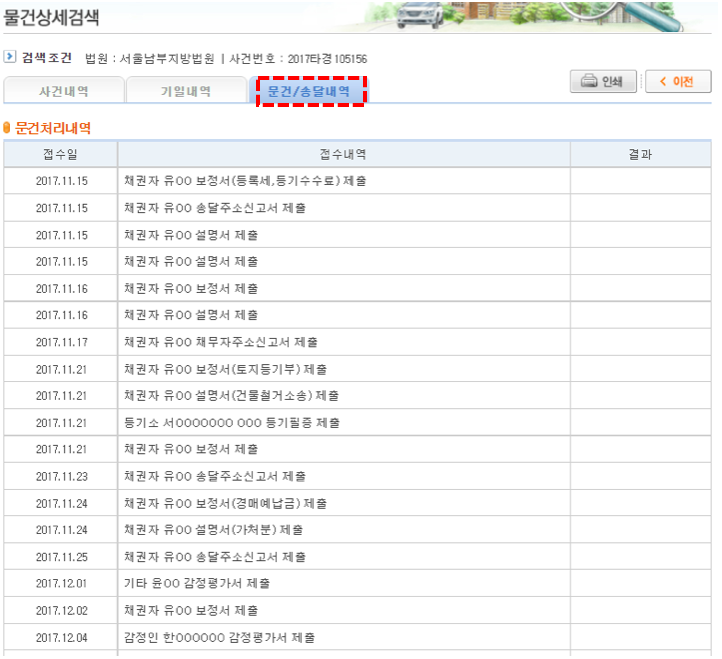The image size is (722, 659).
Task: Select the row 보정서(등록세,등기수수료) 제출
Action: (357, 181)
